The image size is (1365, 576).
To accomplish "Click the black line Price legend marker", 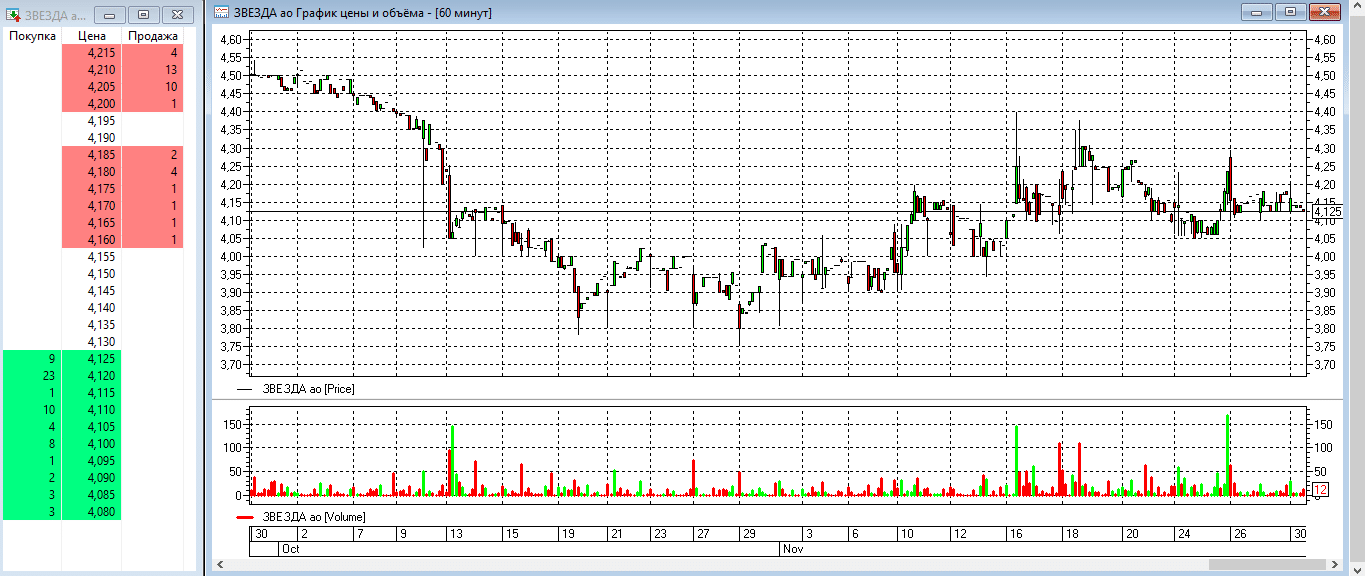I will [245, 388].
